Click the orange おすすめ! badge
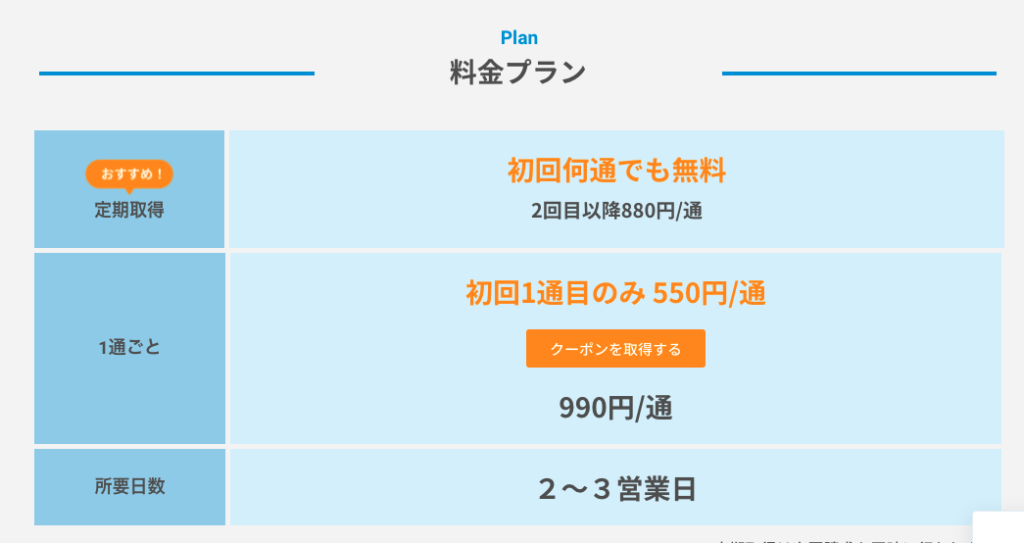This screenshot has height=543, width=1024. coord(130,175)
